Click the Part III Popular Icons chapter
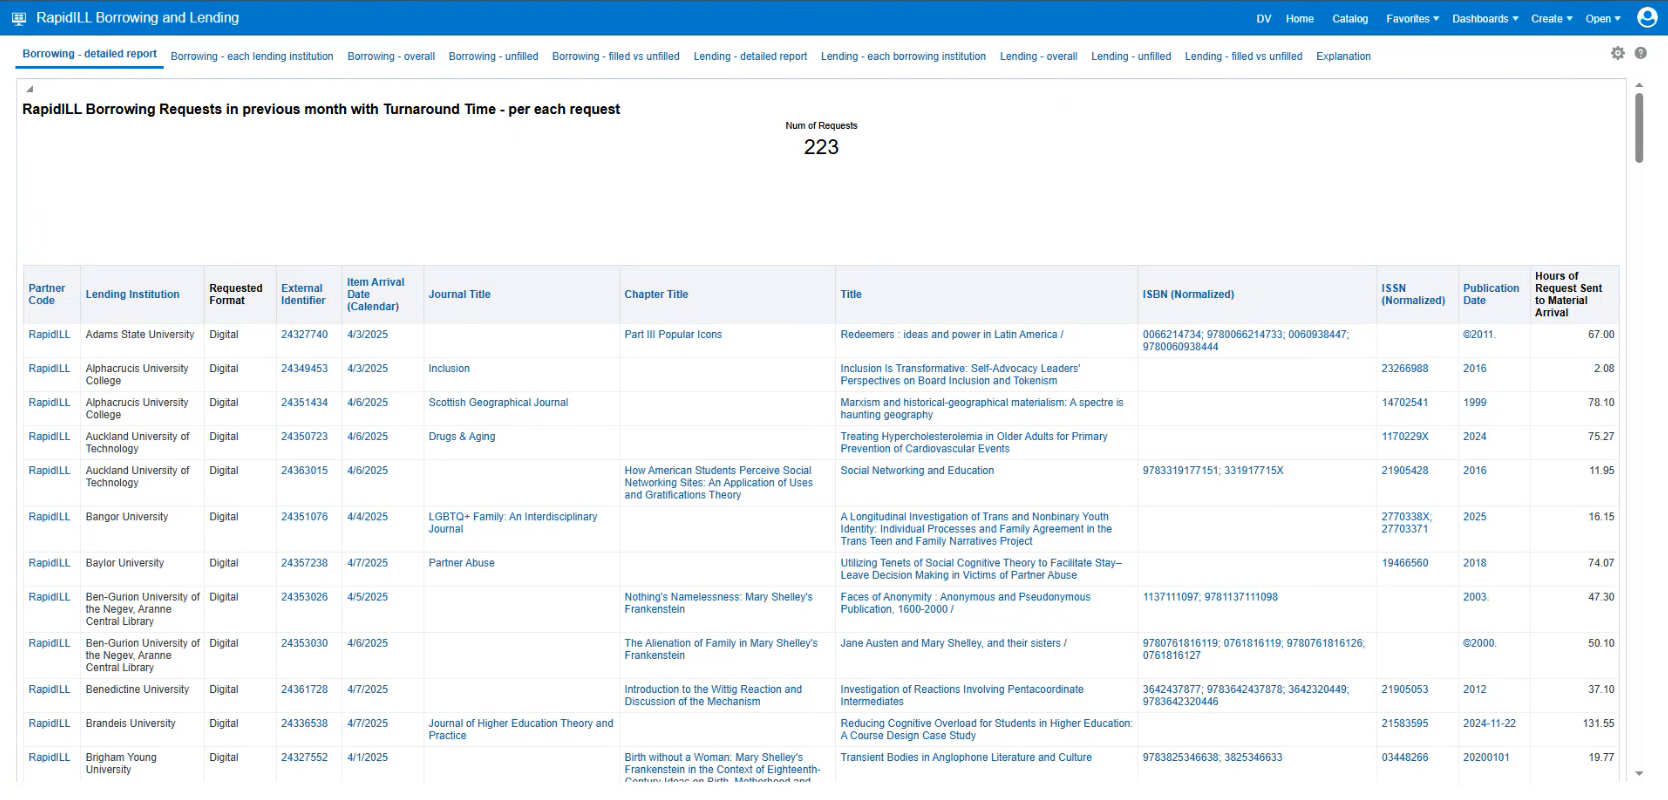Screen dimensions: 1668x800 (673, 335)
